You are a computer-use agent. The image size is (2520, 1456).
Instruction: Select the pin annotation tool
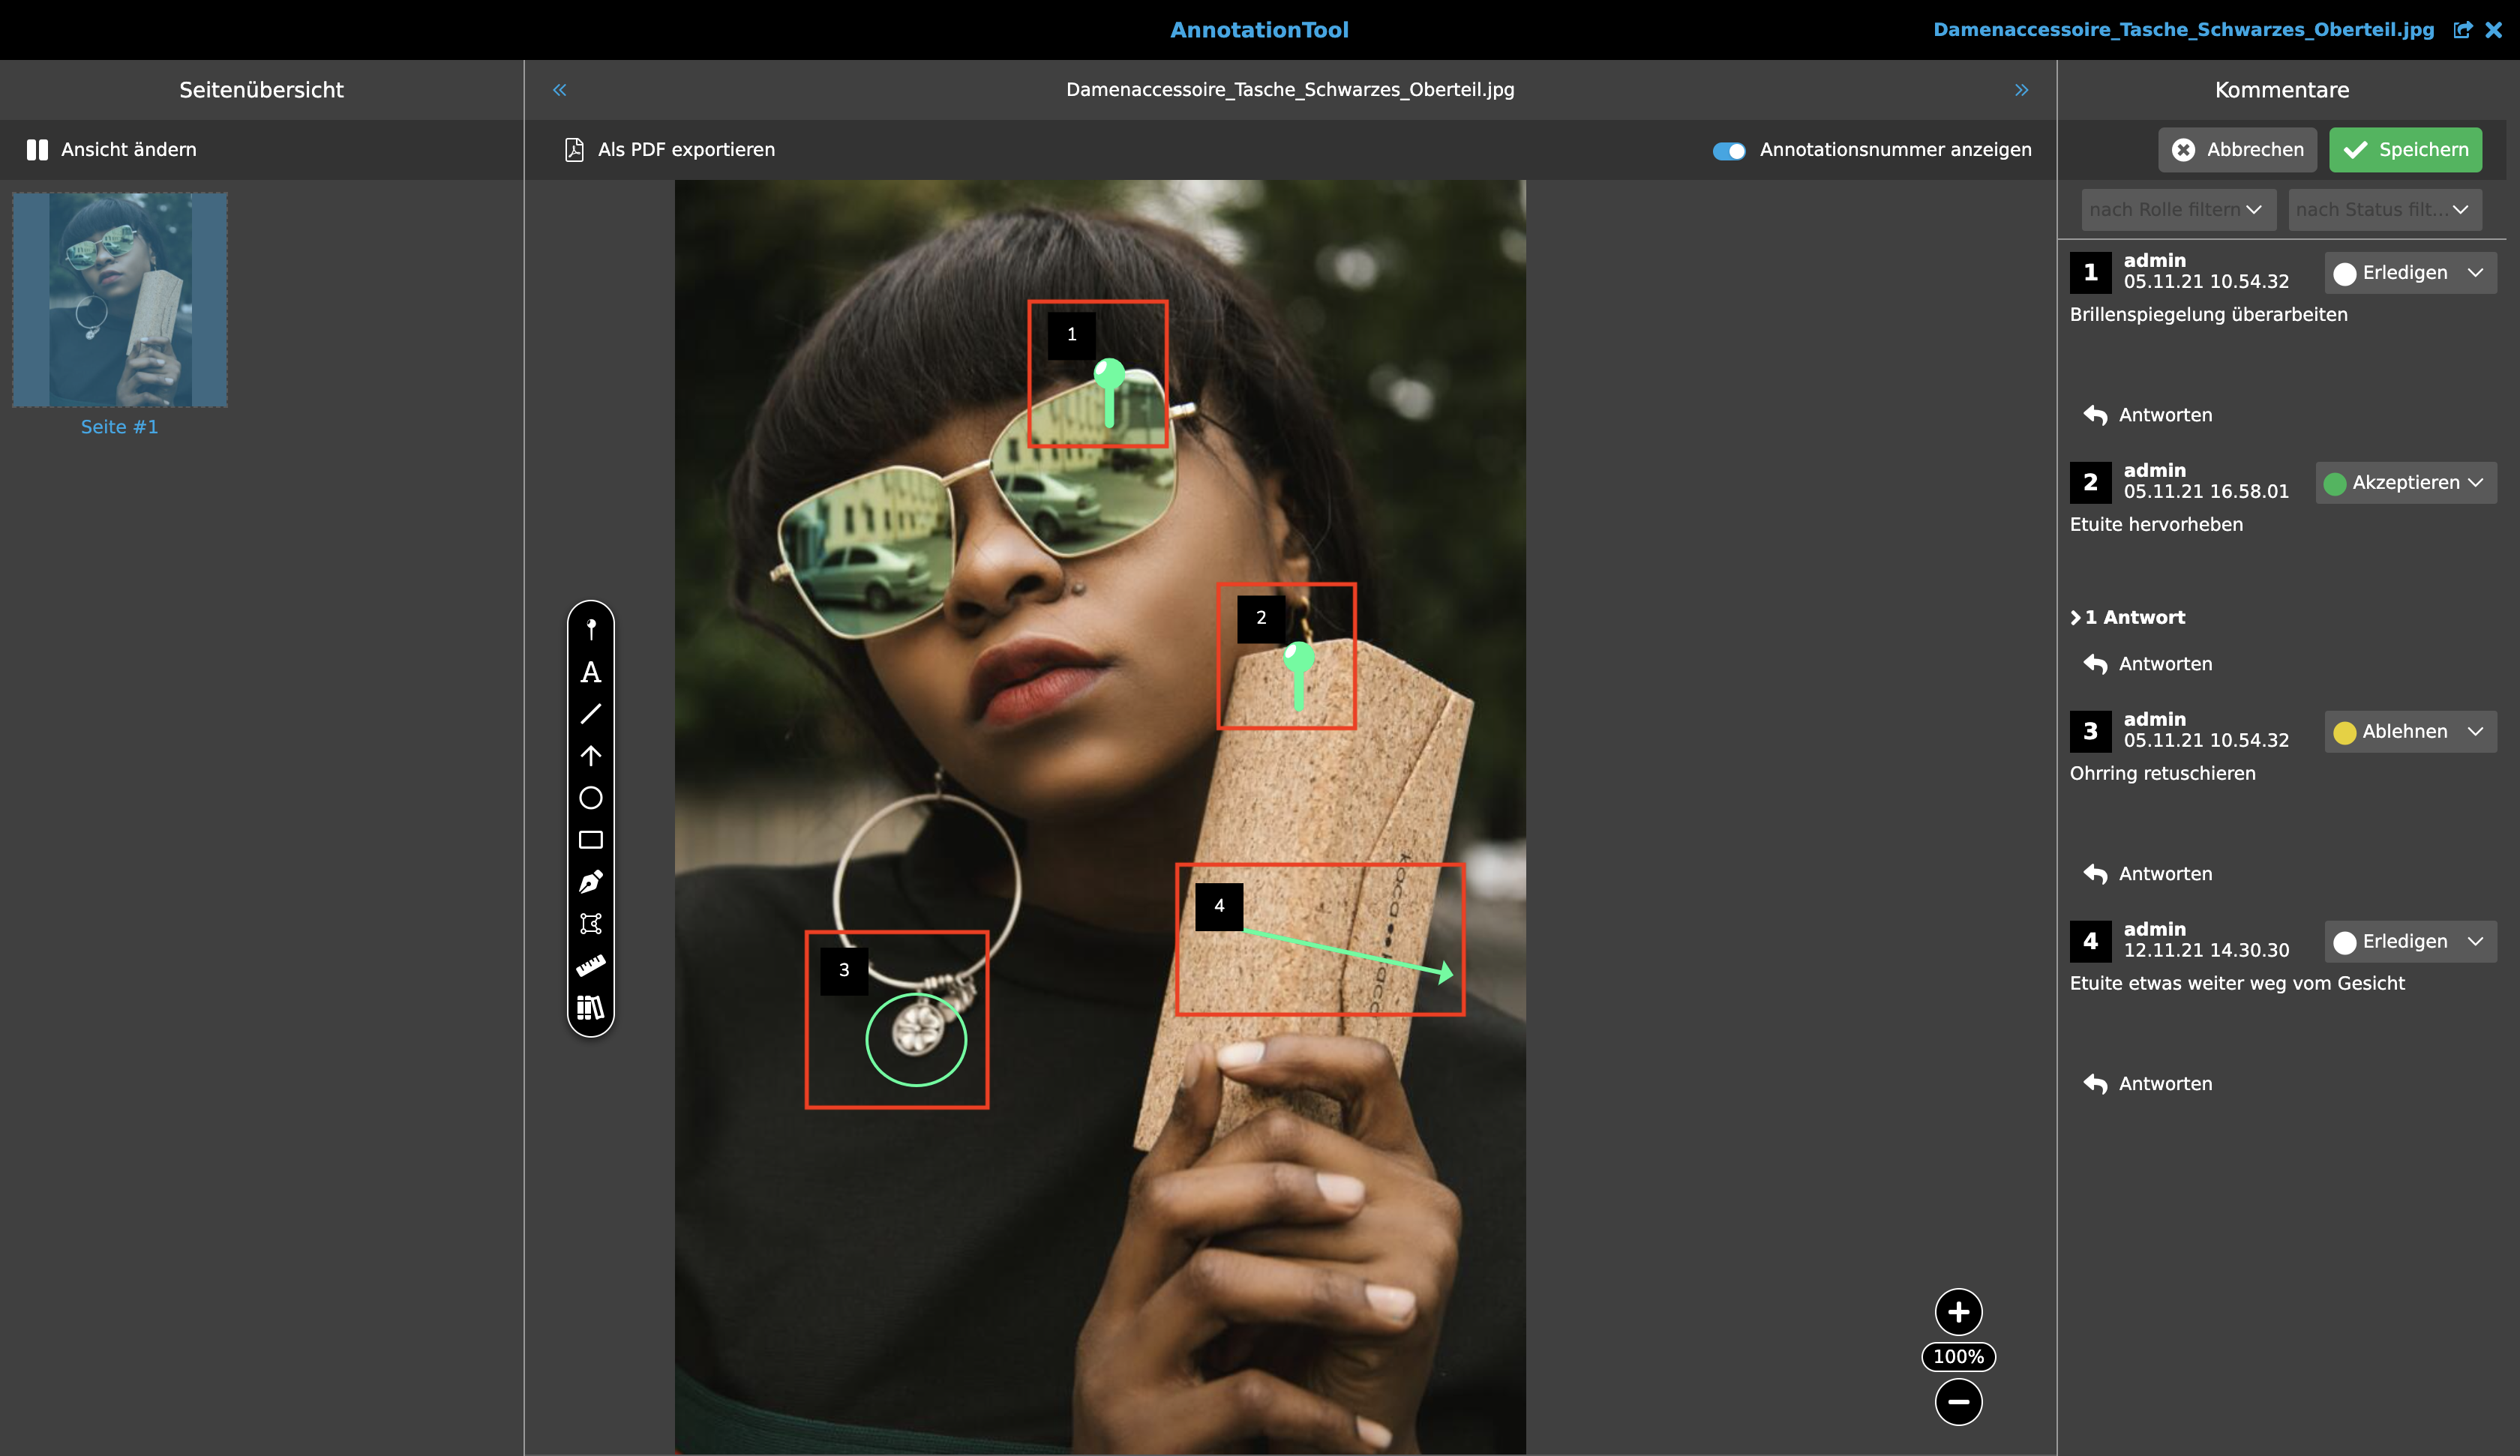(x=591, y=629)
